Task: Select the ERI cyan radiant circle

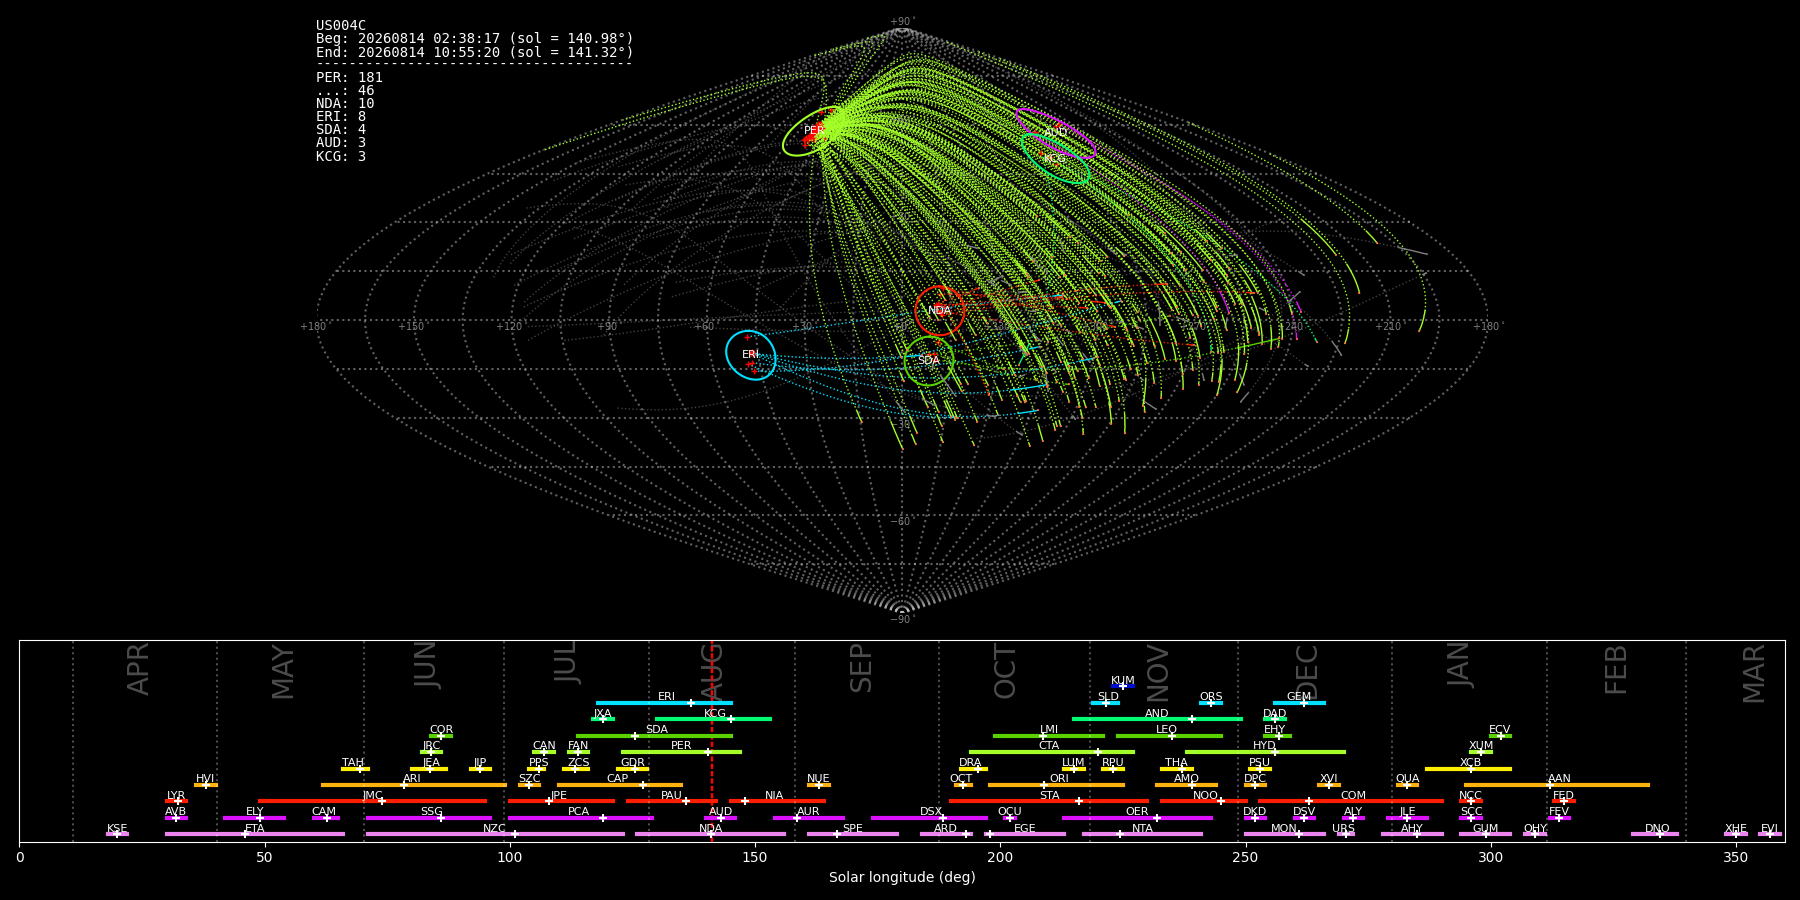Action: (x=751, y=355)
